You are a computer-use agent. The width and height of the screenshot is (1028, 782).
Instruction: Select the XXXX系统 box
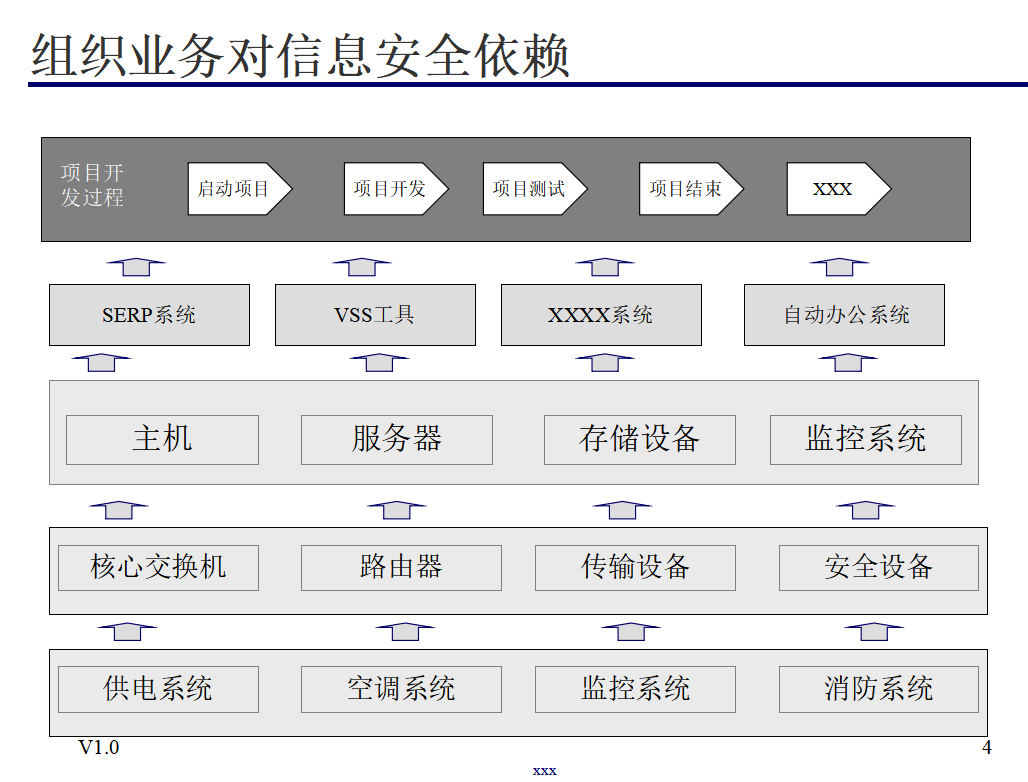click(601, 315)
